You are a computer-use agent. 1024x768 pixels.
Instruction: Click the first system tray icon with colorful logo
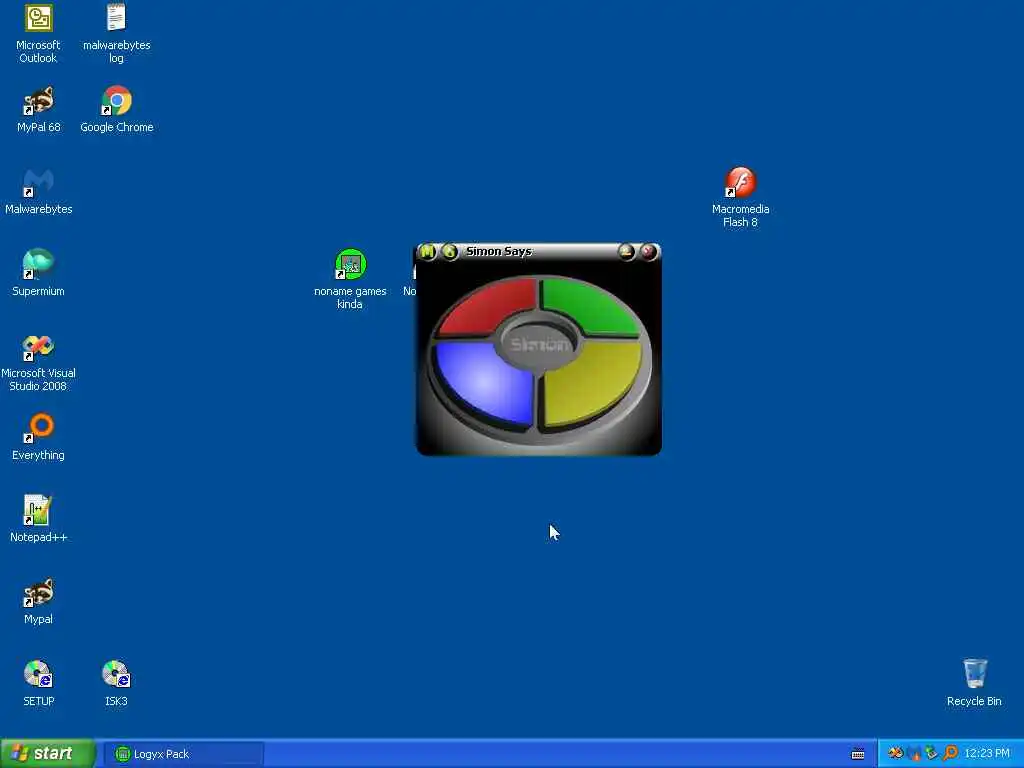point(895,754)
